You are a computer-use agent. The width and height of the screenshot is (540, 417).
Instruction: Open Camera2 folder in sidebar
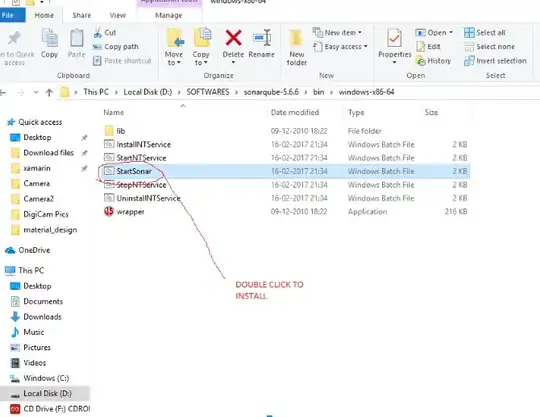point(38,199)
